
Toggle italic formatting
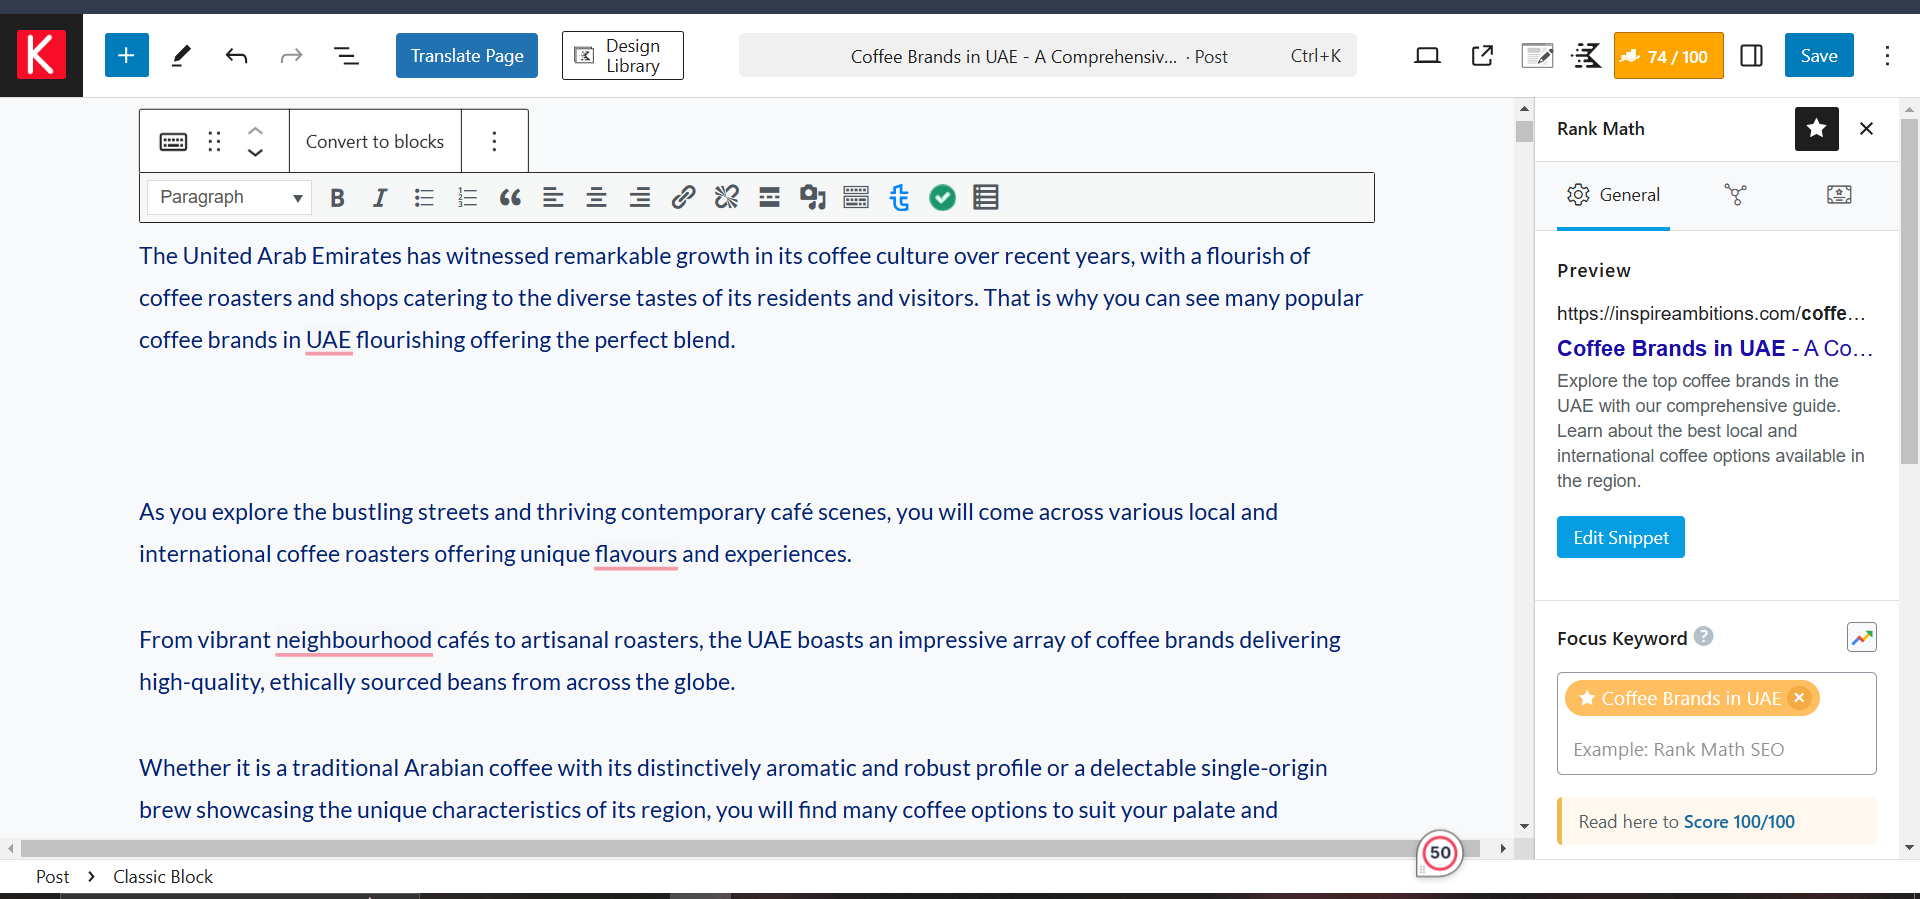(380, 197)
